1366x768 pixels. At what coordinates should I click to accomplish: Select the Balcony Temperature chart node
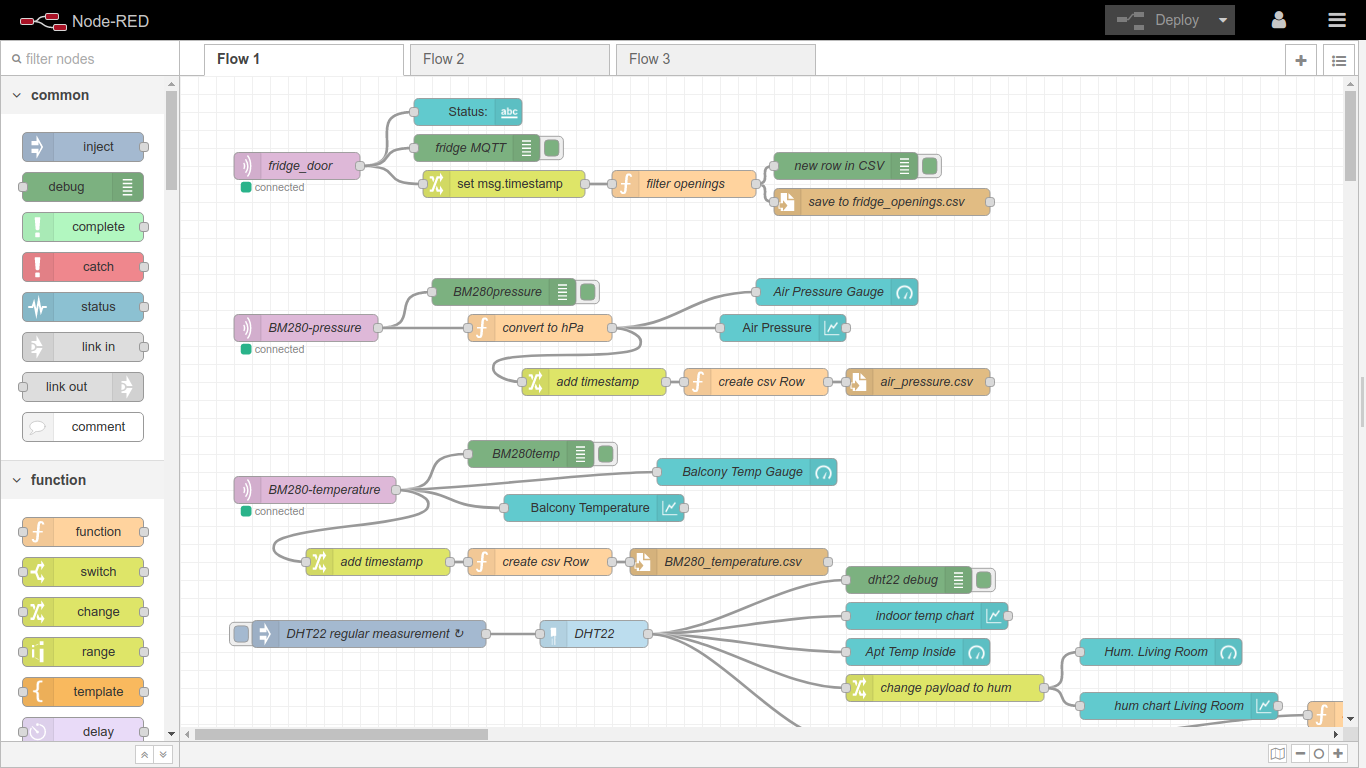tap(594, 508)
